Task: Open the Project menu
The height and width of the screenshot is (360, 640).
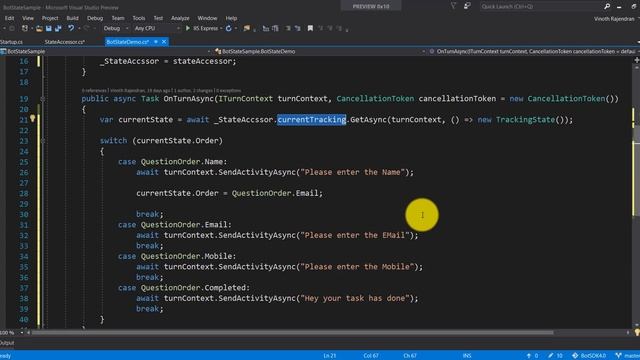Action: pos(50,18)
